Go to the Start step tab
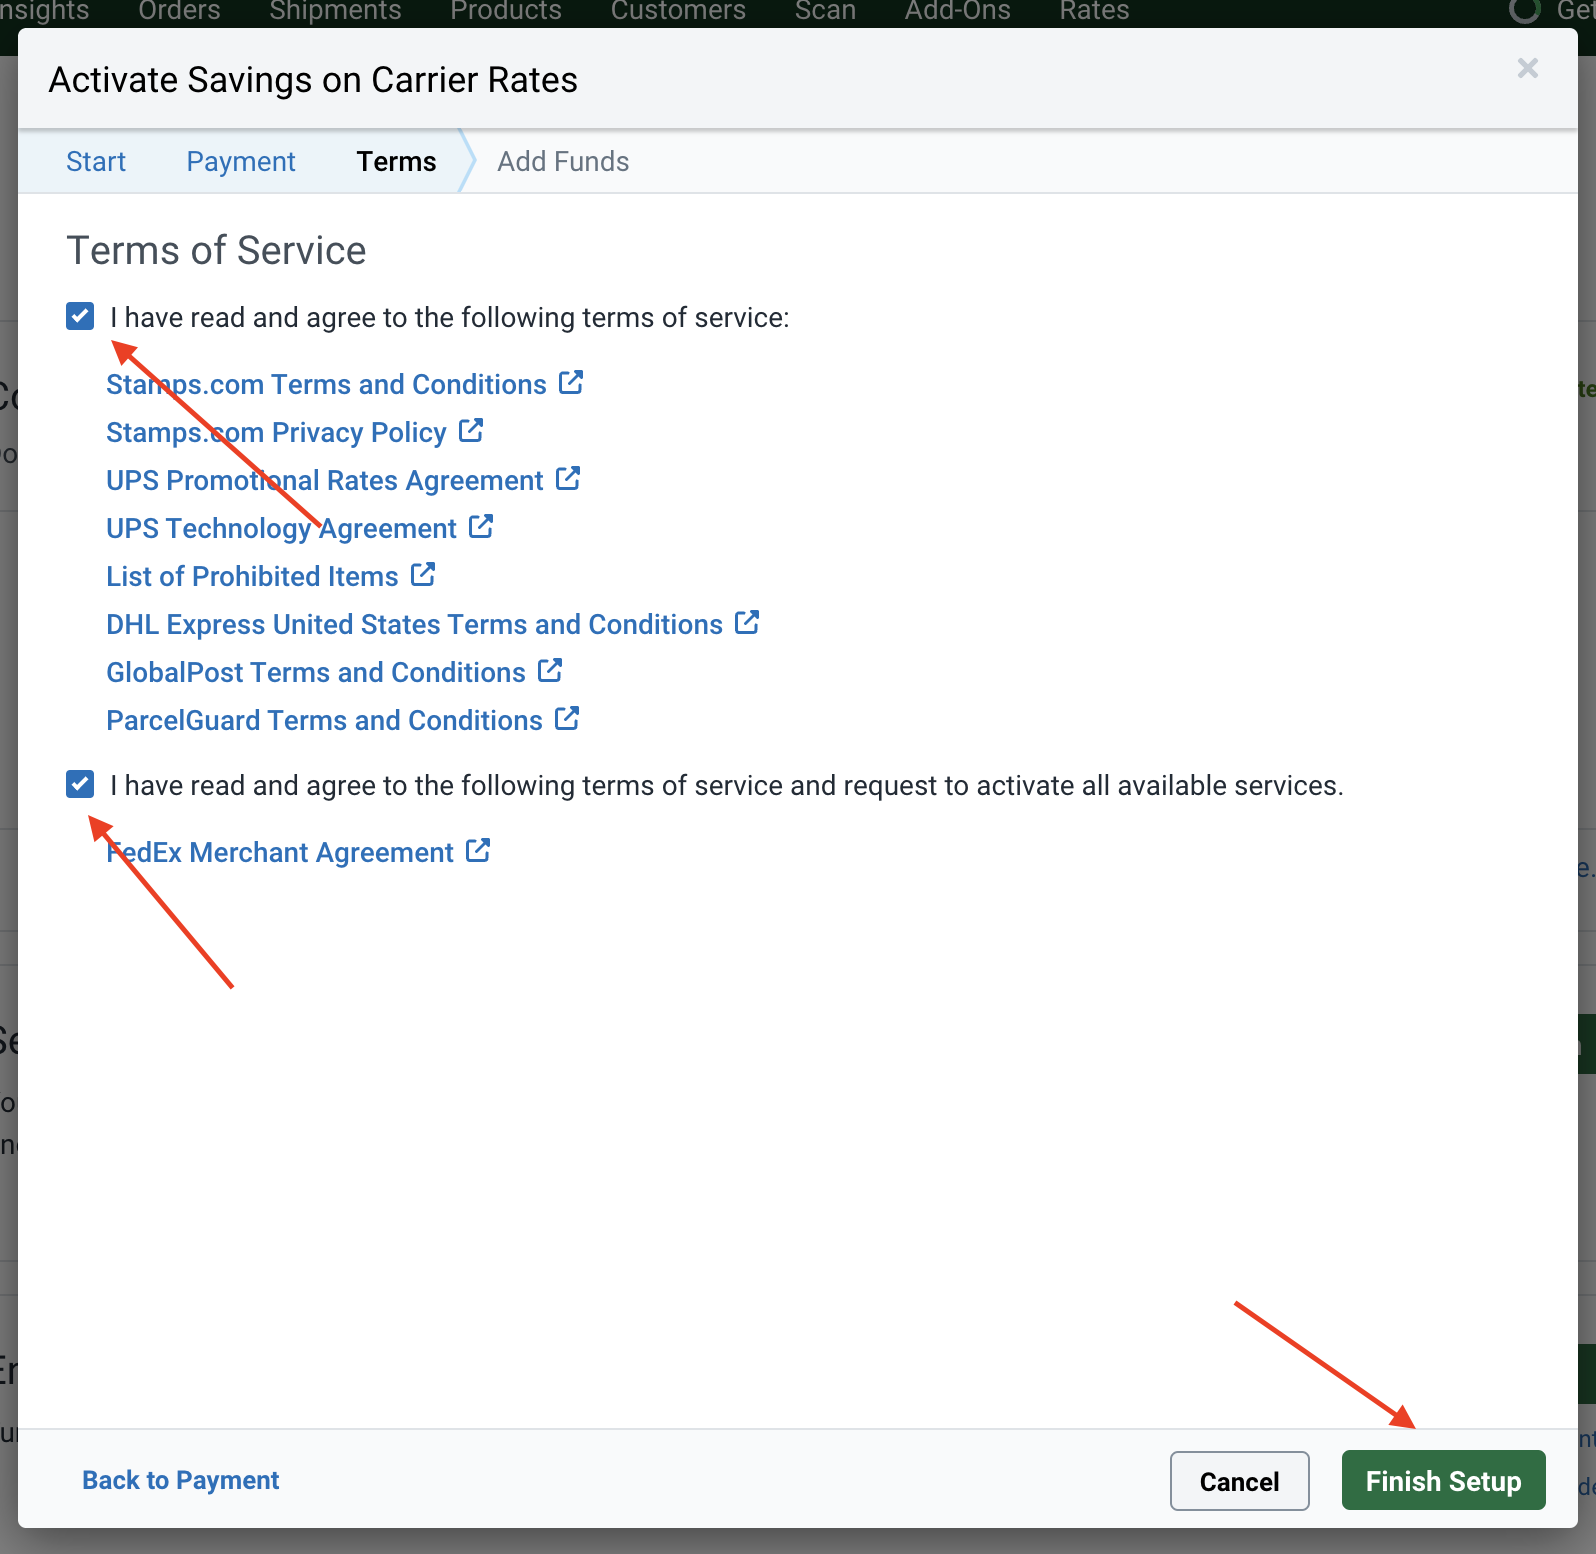1596x1554 pixels. coord(96,162)
